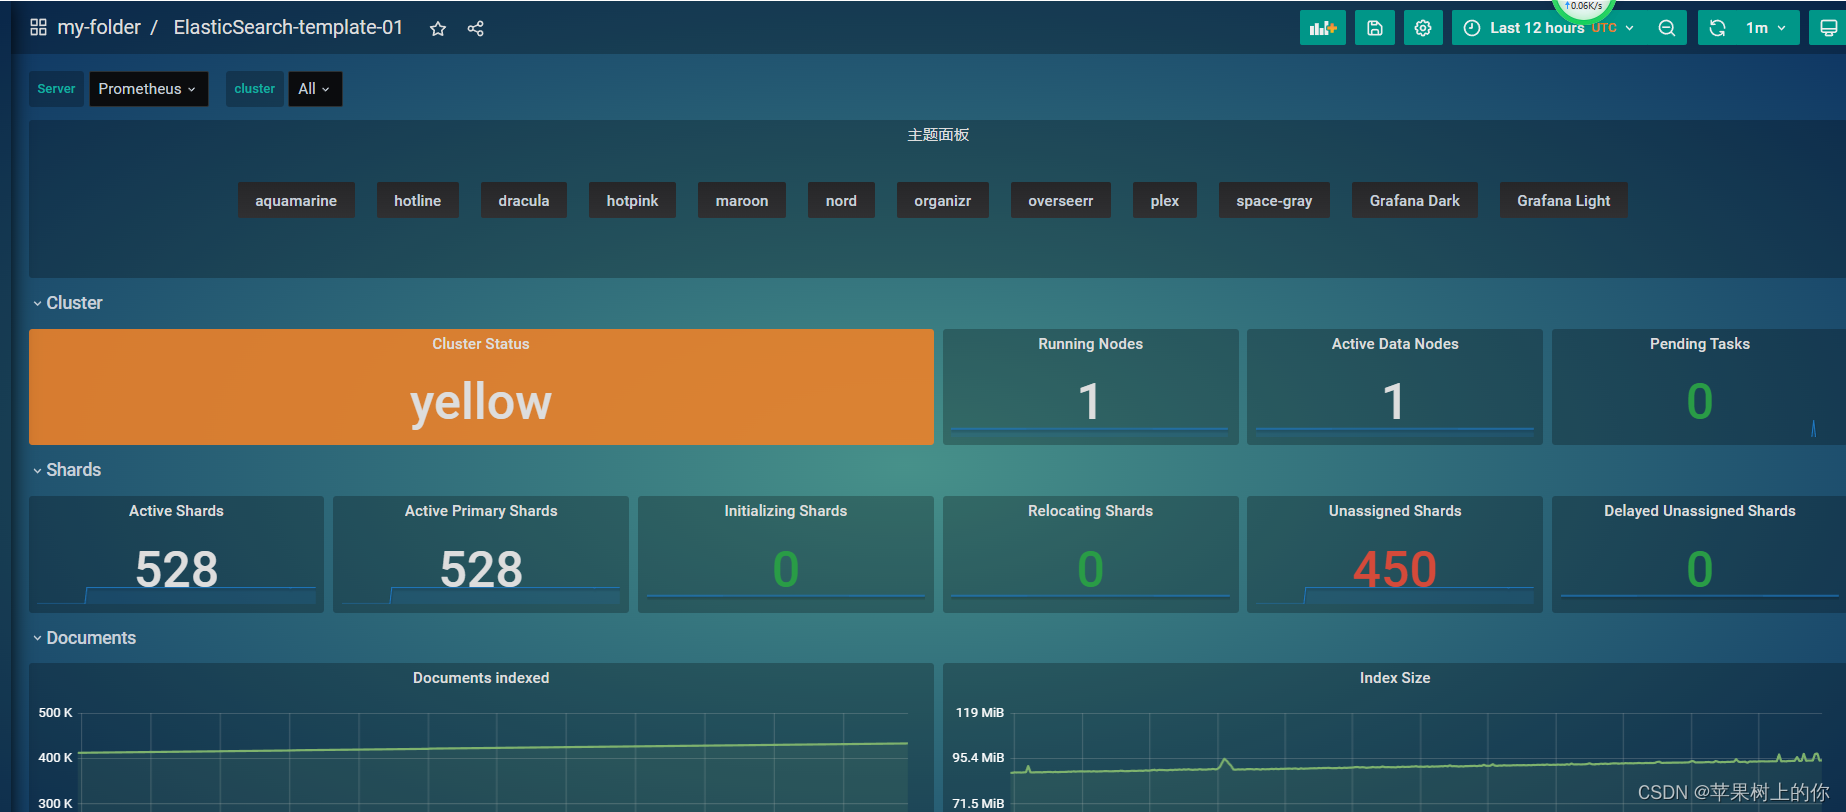Apply the plex theme
The image size is (1846, 812).
tap(1165, 201)
